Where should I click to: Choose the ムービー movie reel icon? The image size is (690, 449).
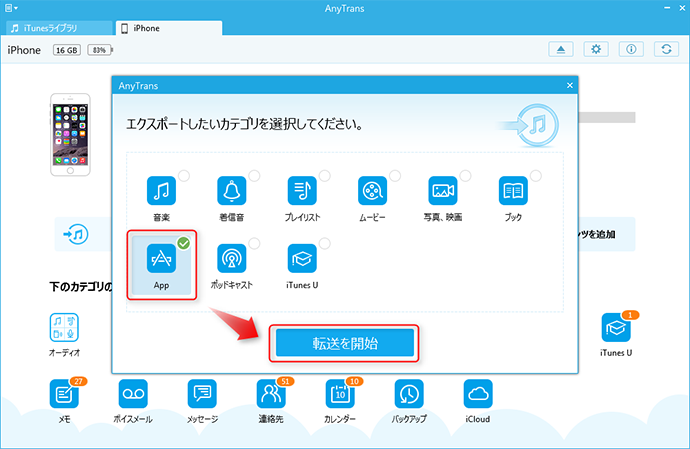coord(372,191)
